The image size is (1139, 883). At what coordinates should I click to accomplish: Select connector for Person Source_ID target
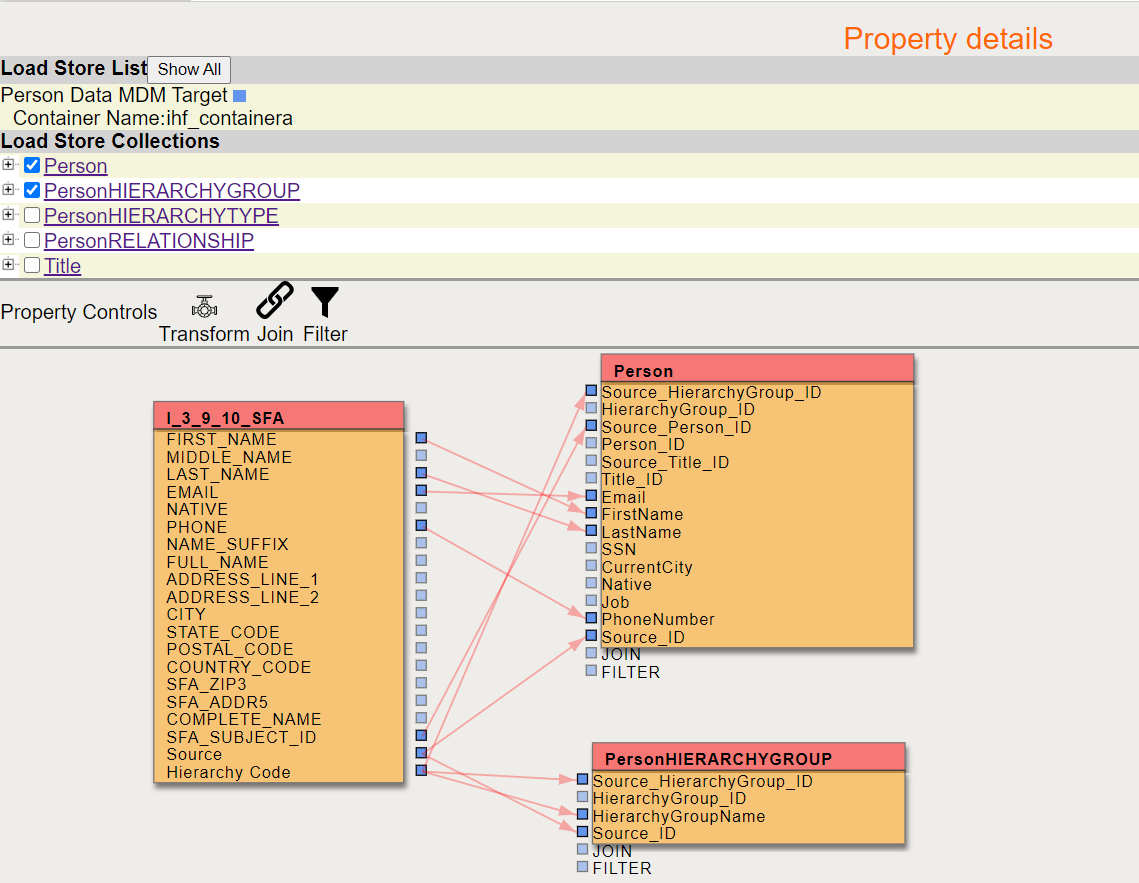point(591,635)
